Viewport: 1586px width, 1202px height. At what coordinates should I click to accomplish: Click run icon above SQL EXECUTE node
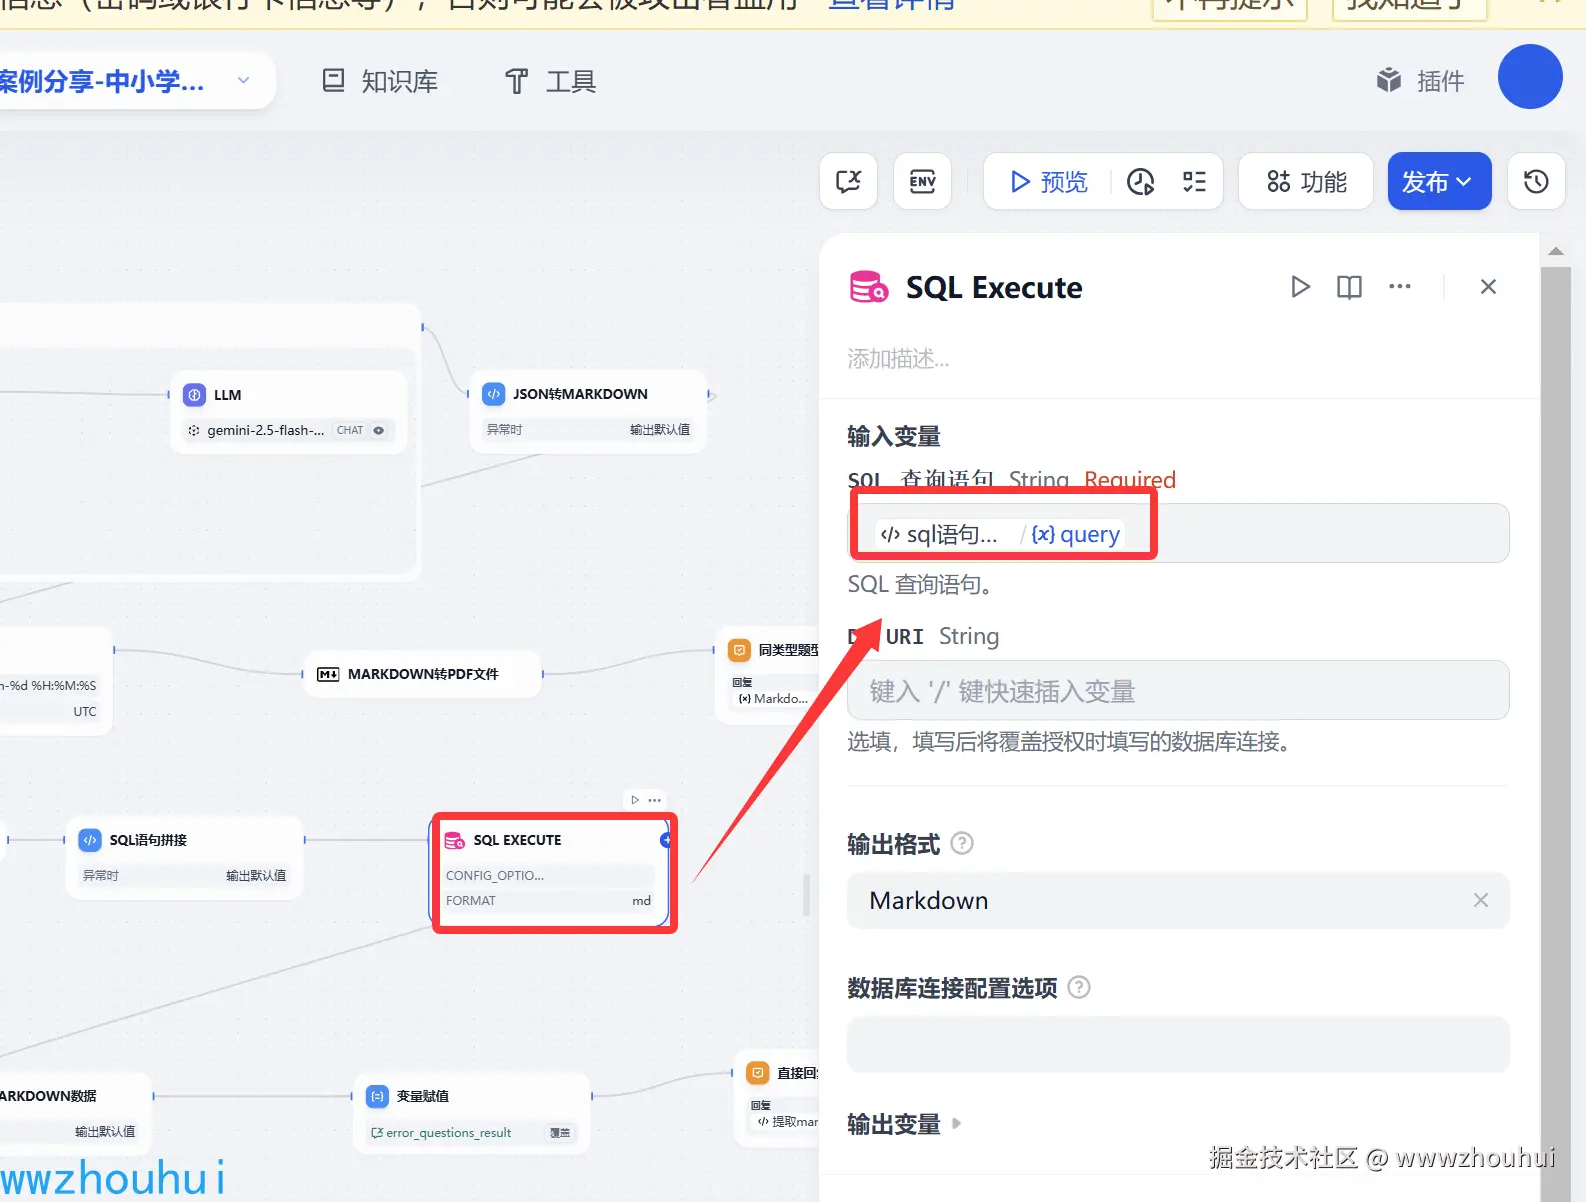coord(635,800)
